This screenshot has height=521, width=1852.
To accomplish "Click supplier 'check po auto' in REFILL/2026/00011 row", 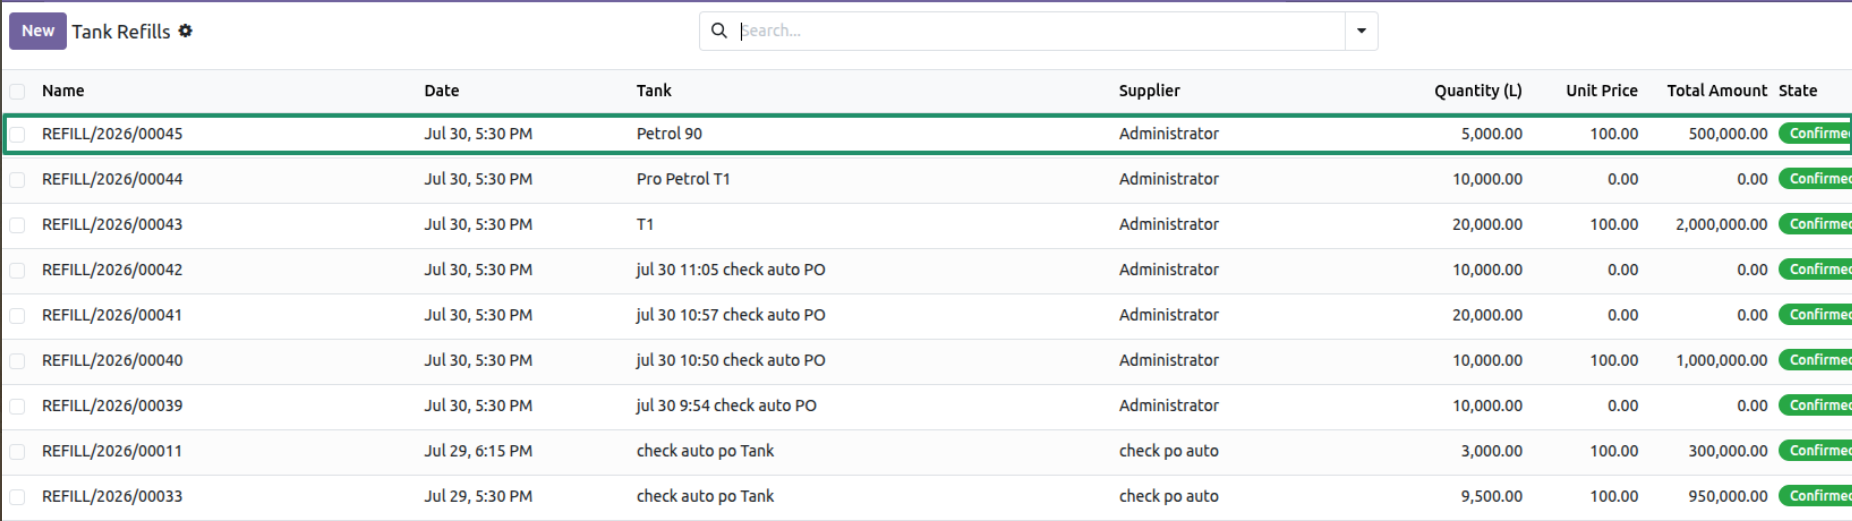I will (1168, 451).
